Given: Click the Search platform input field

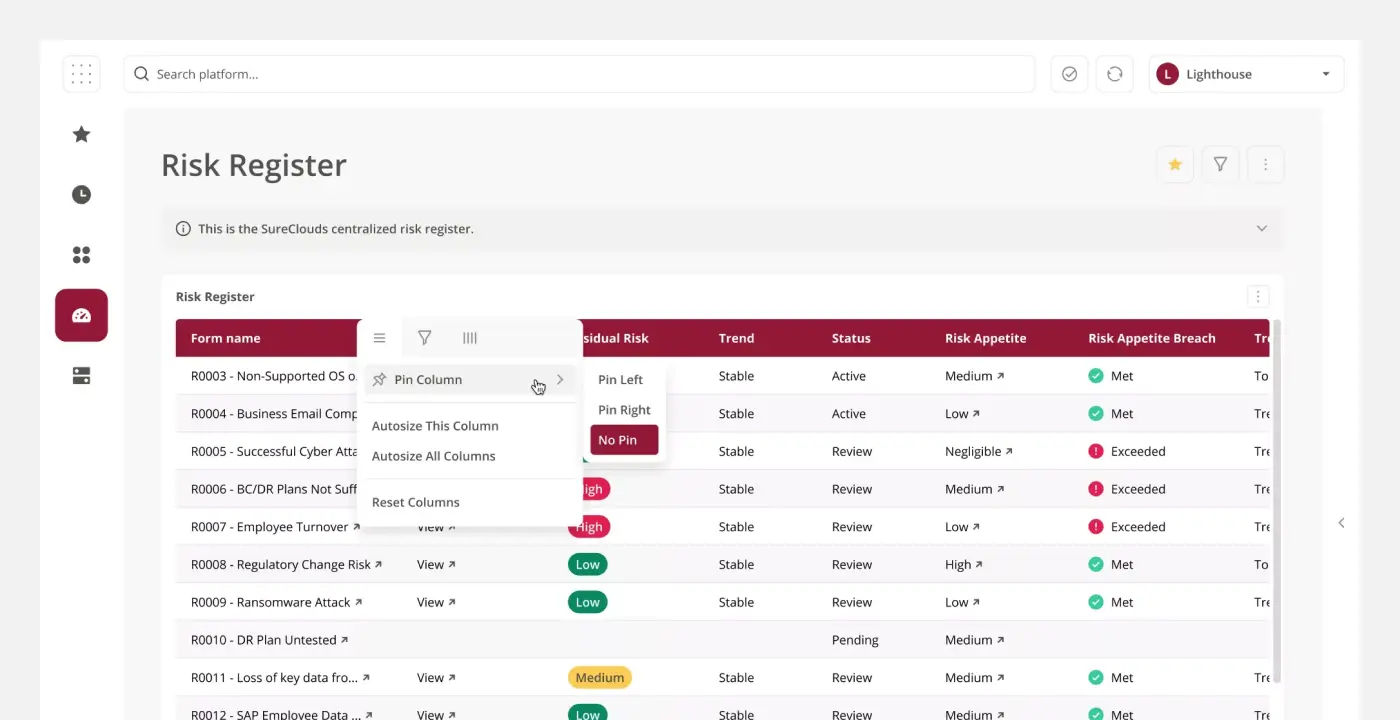Looking at the screenshot, I should 580,74.
